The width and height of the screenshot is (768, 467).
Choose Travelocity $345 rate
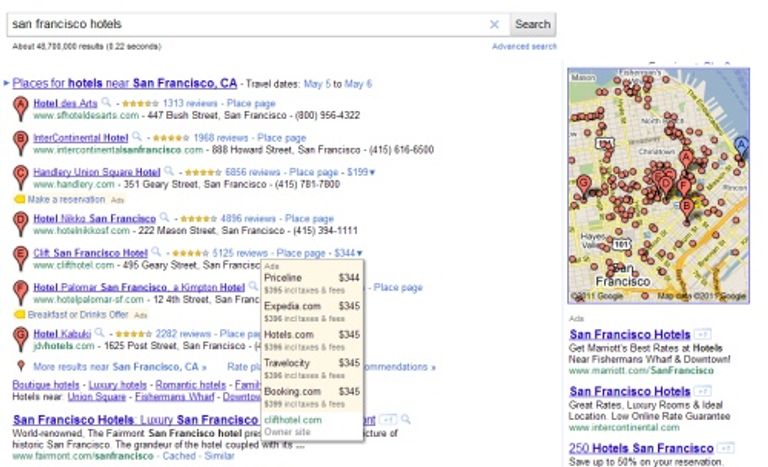pos(312,369)
